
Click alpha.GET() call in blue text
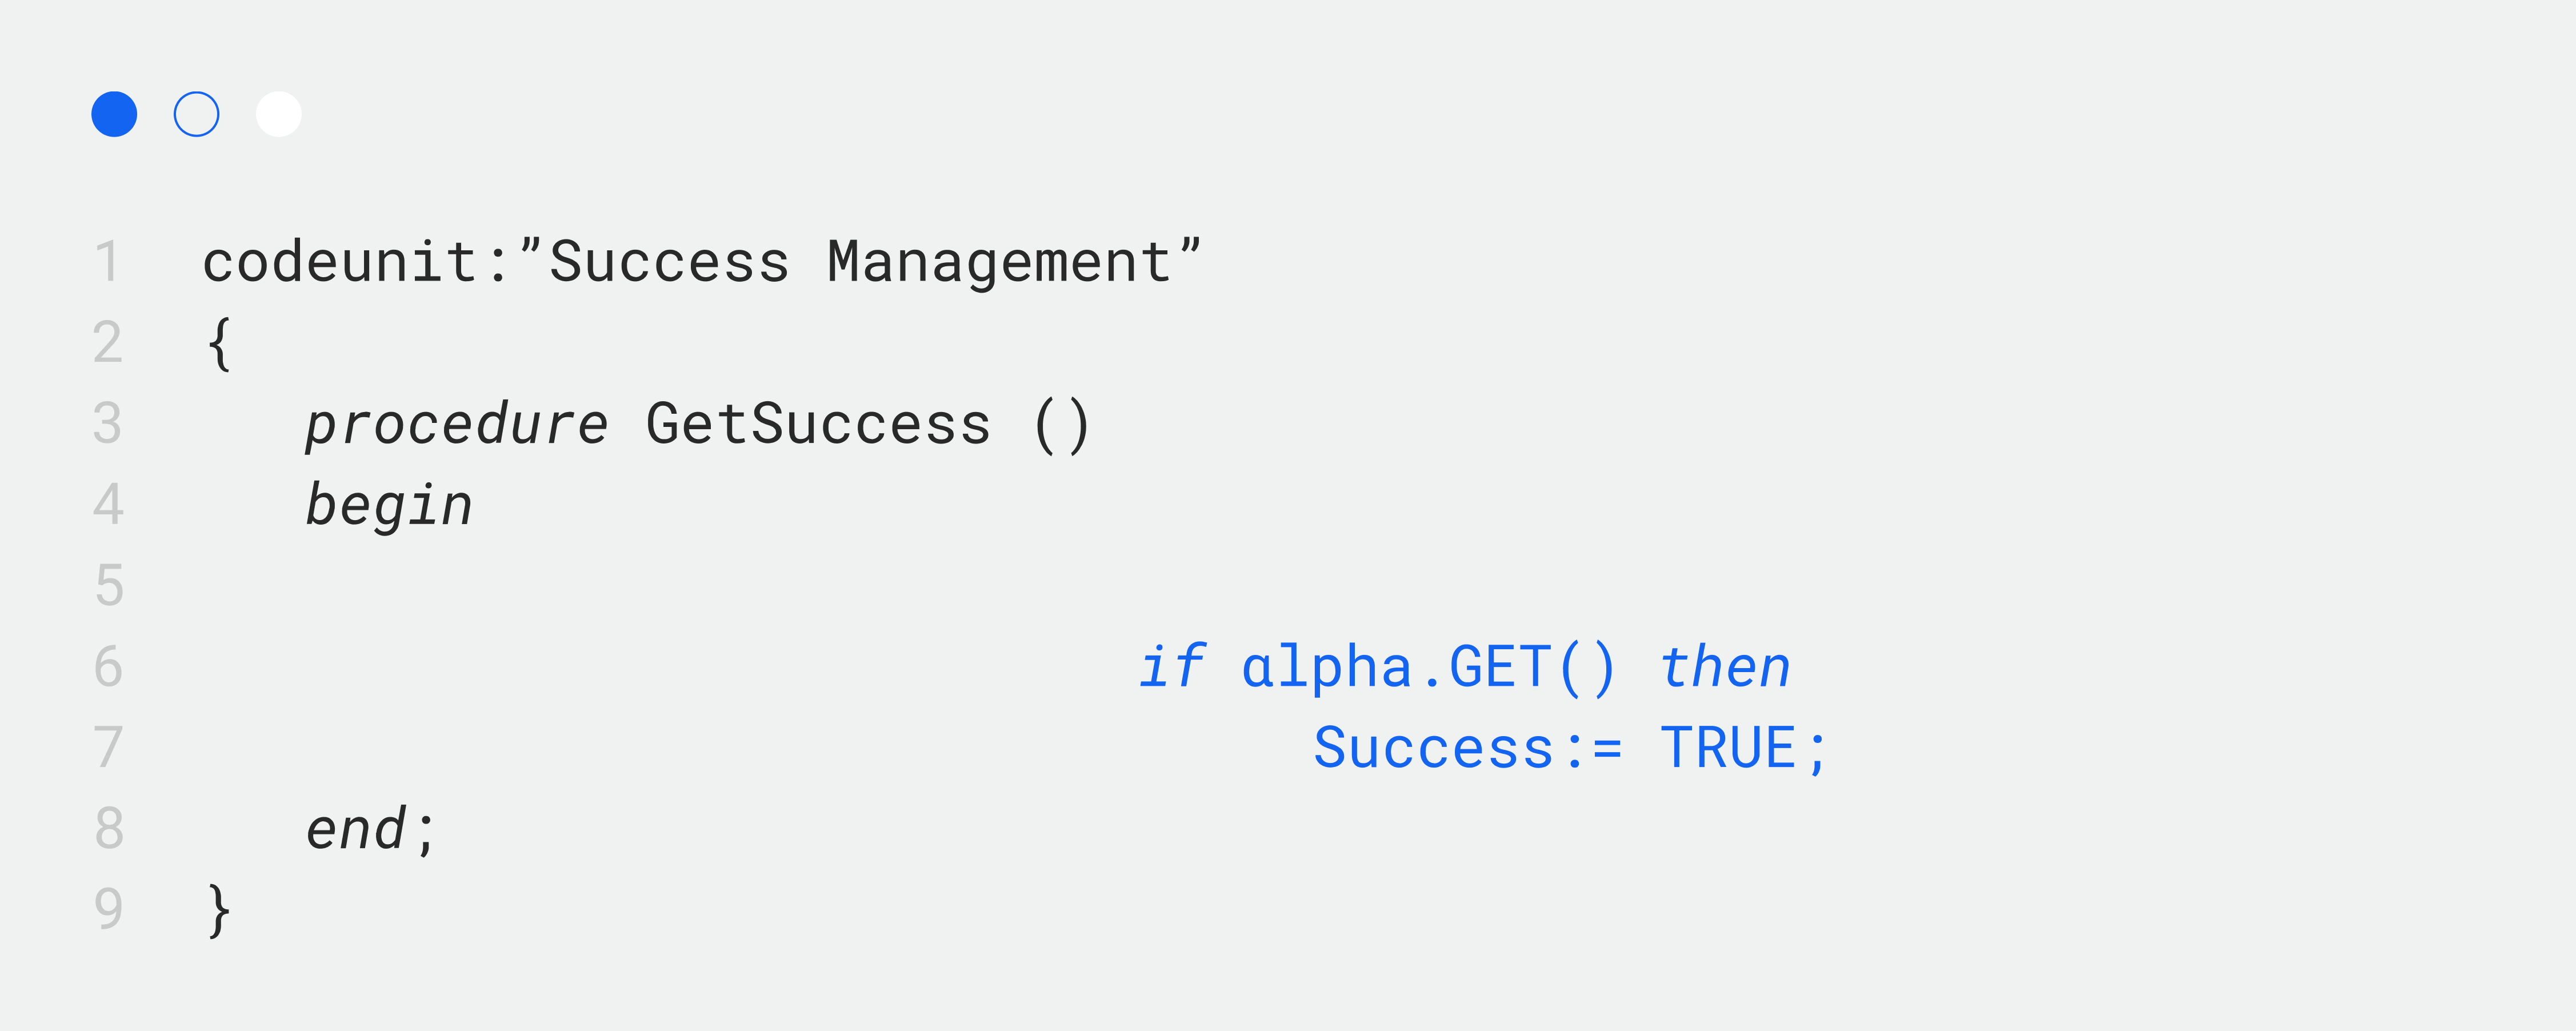tap(1428, 668)
